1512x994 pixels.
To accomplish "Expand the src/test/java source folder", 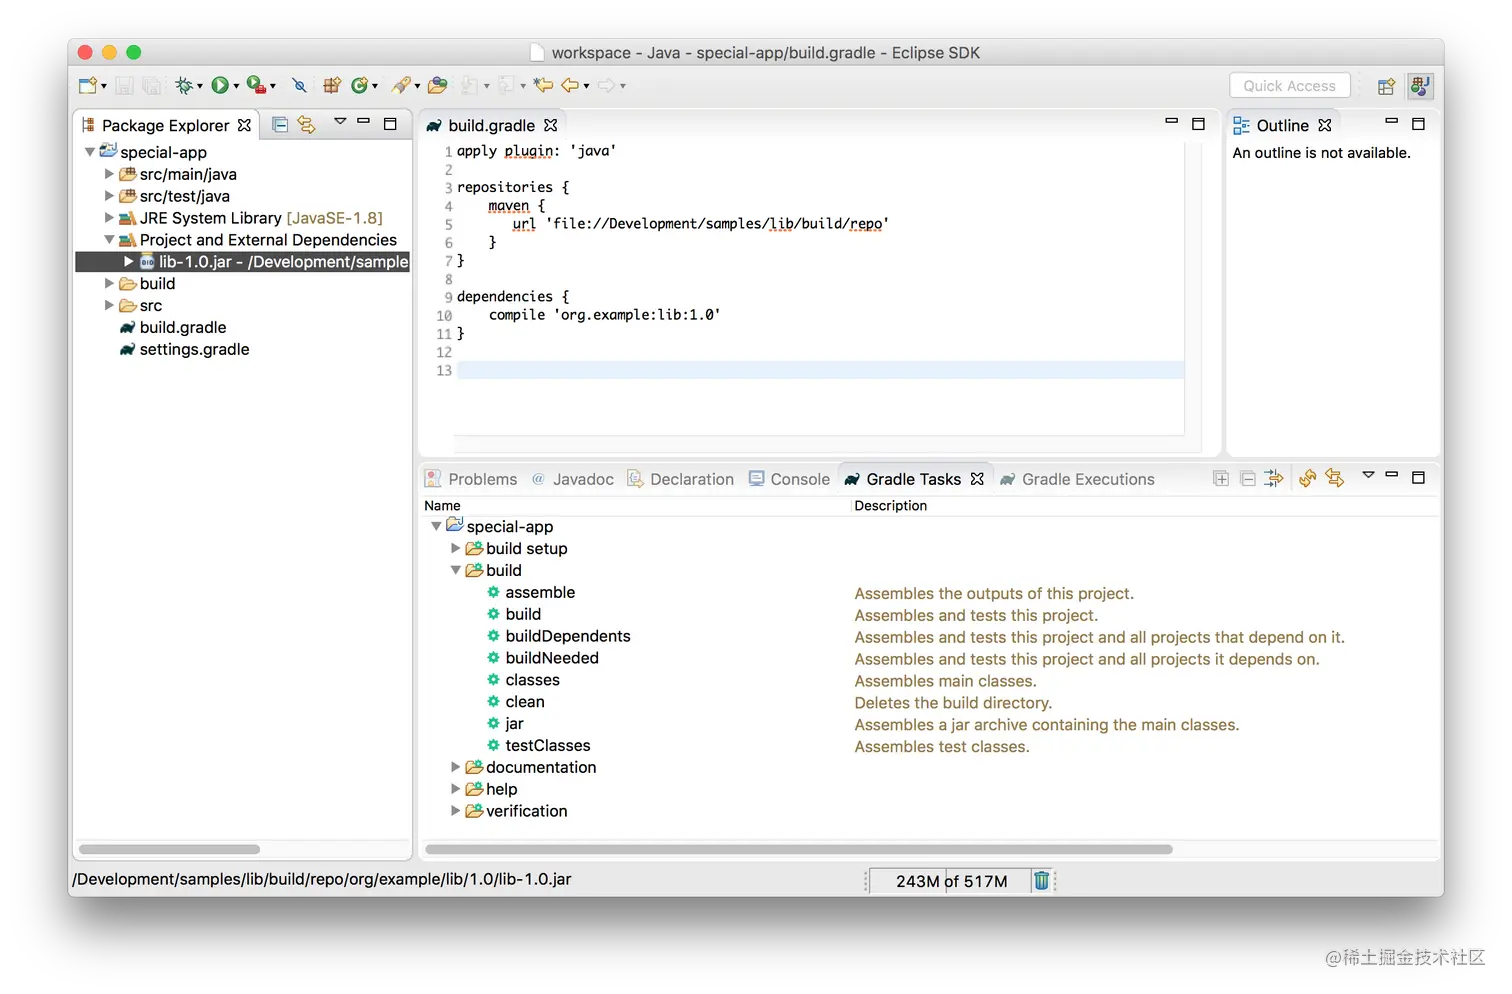I will [x=109, y=196].
